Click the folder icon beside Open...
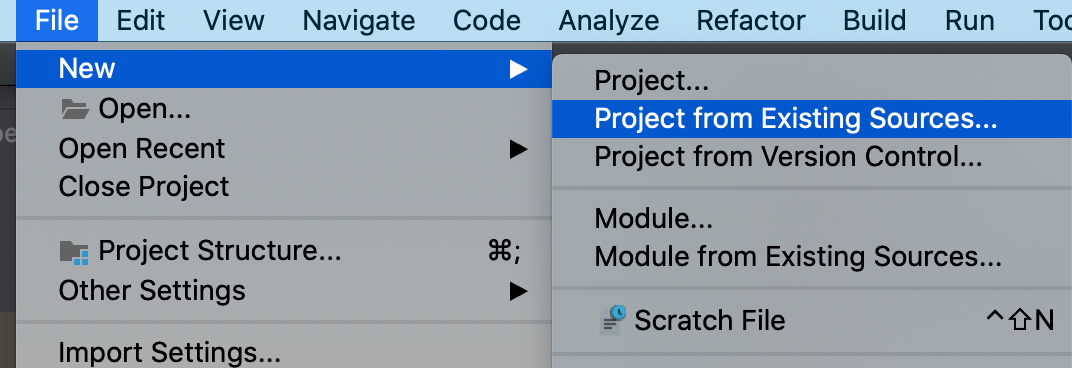Screen dimensions: 1072x368 tap(75, 109)
